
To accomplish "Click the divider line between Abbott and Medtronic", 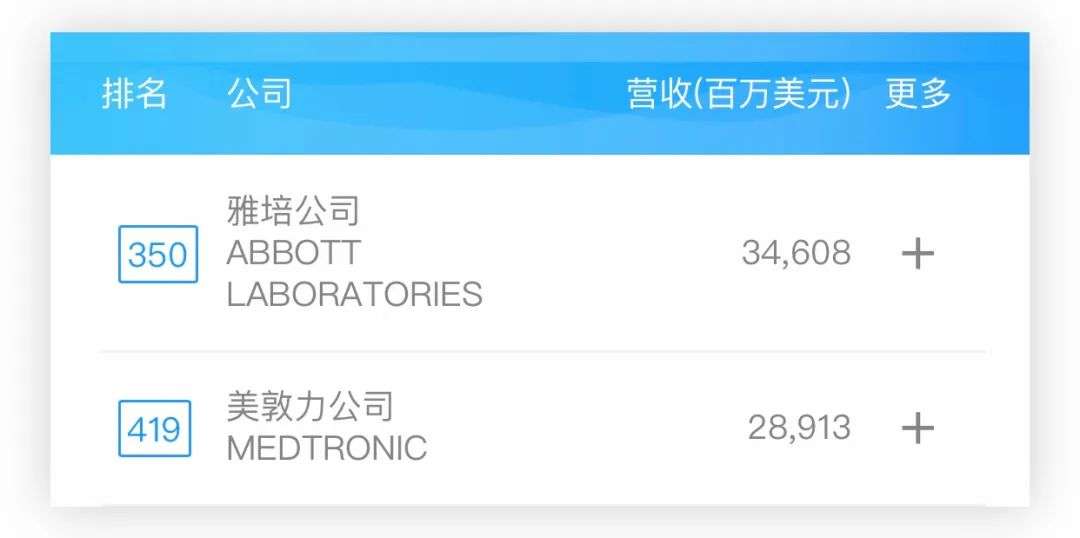I will coord(540,352).
